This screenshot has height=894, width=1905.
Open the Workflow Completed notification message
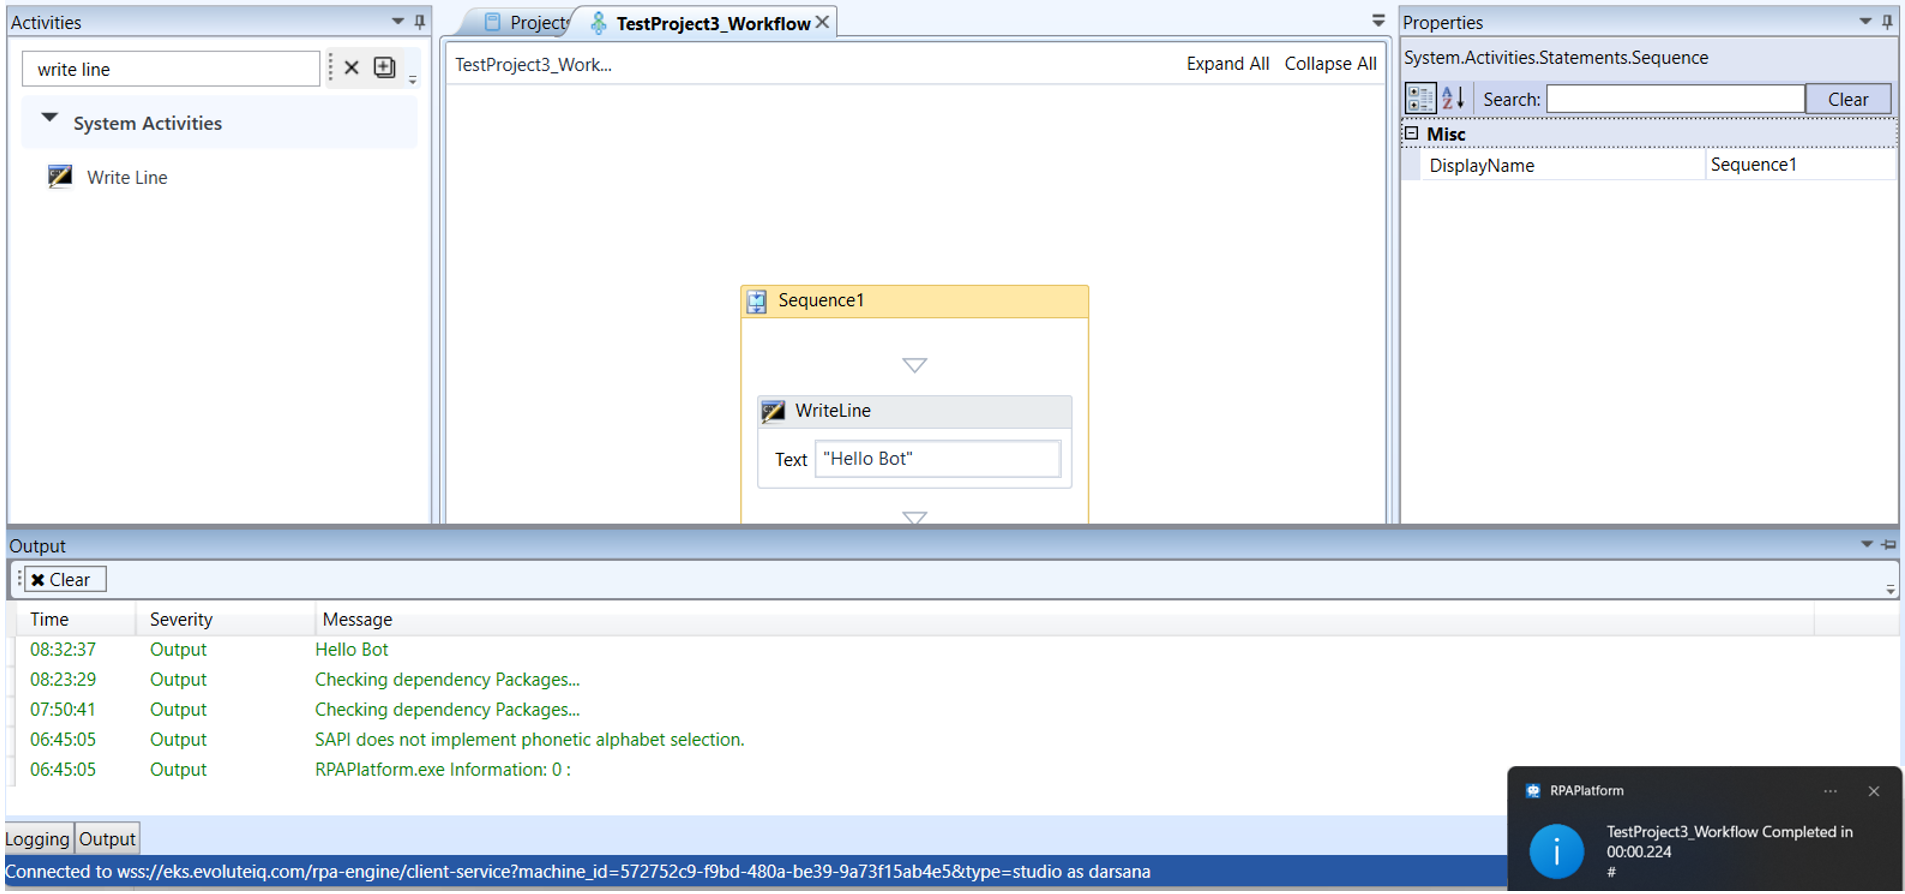pyautogui.click(x=1729, y=842)
